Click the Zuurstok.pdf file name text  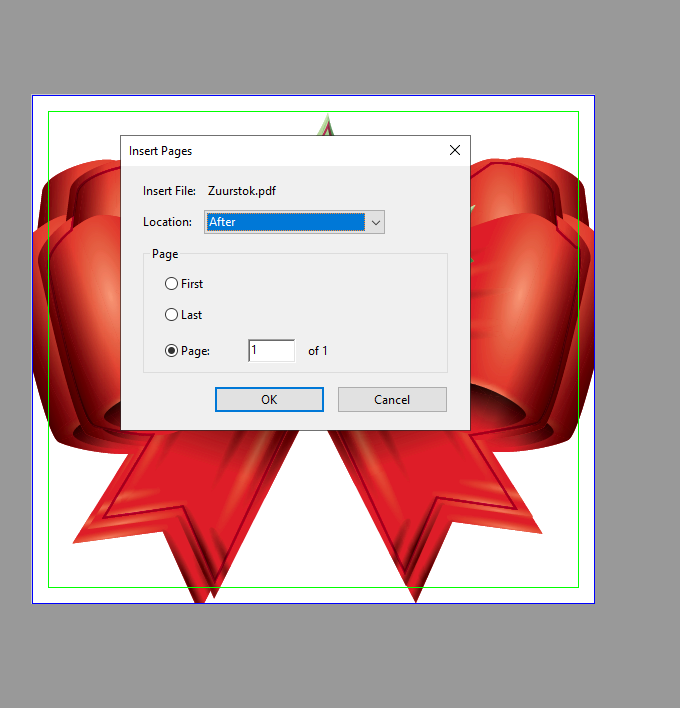click(x=242, y=191)
